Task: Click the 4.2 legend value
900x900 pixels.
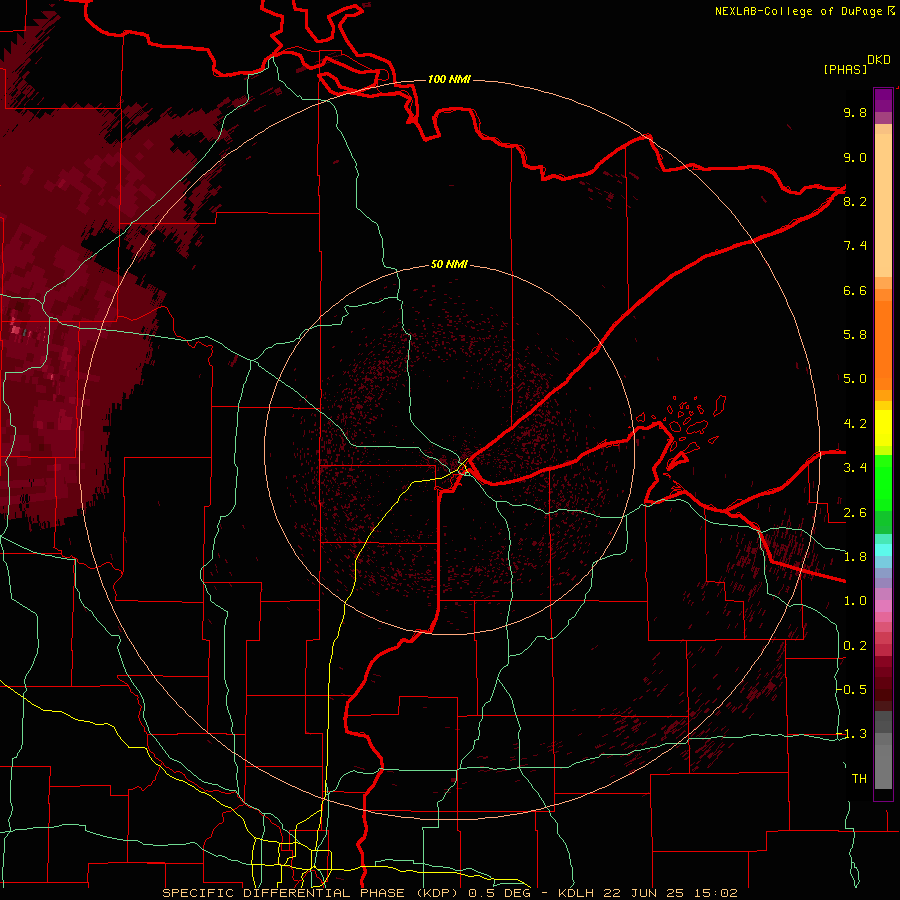Action: pos(855,424)
